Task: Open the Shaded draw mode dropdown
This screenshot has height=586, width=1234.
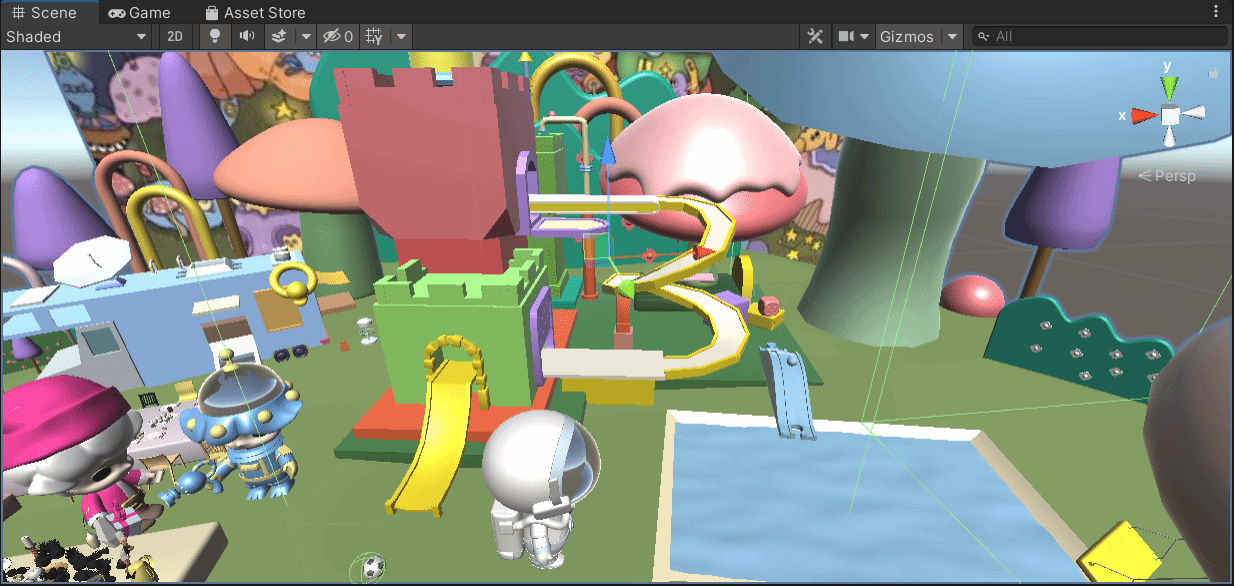Action: [76, 37]
